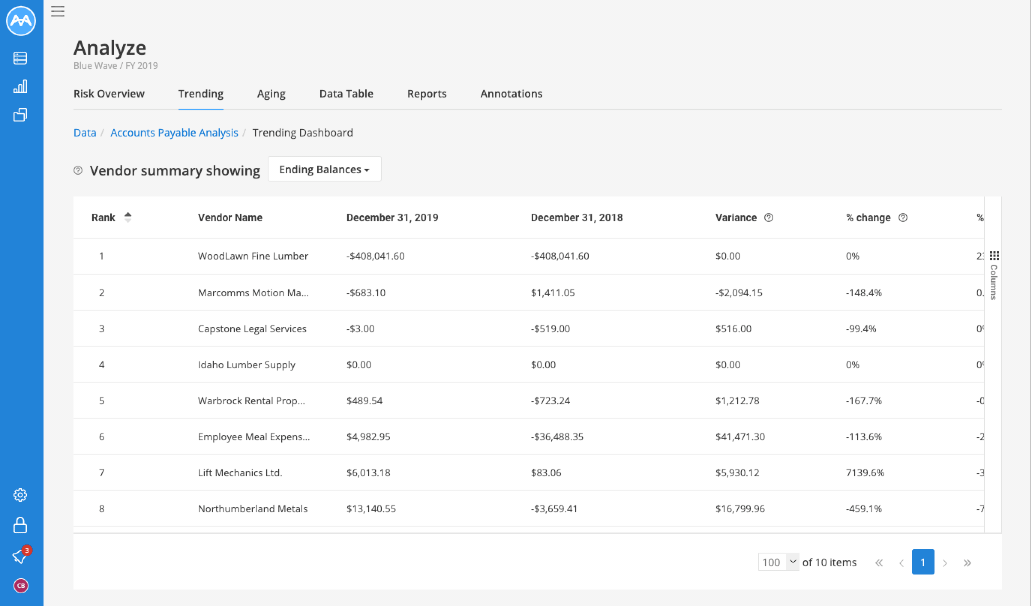Open the page size 100 dropdown
Image resolution: width=1031 pixels, height=606 pixels.
[779, 562]
